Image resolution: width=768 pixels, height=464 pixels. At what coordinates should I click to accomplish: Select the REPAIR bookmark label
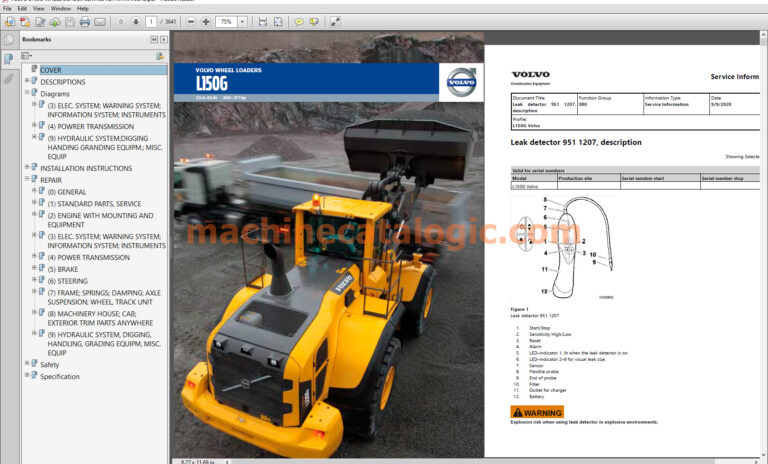tap(51, 180)
